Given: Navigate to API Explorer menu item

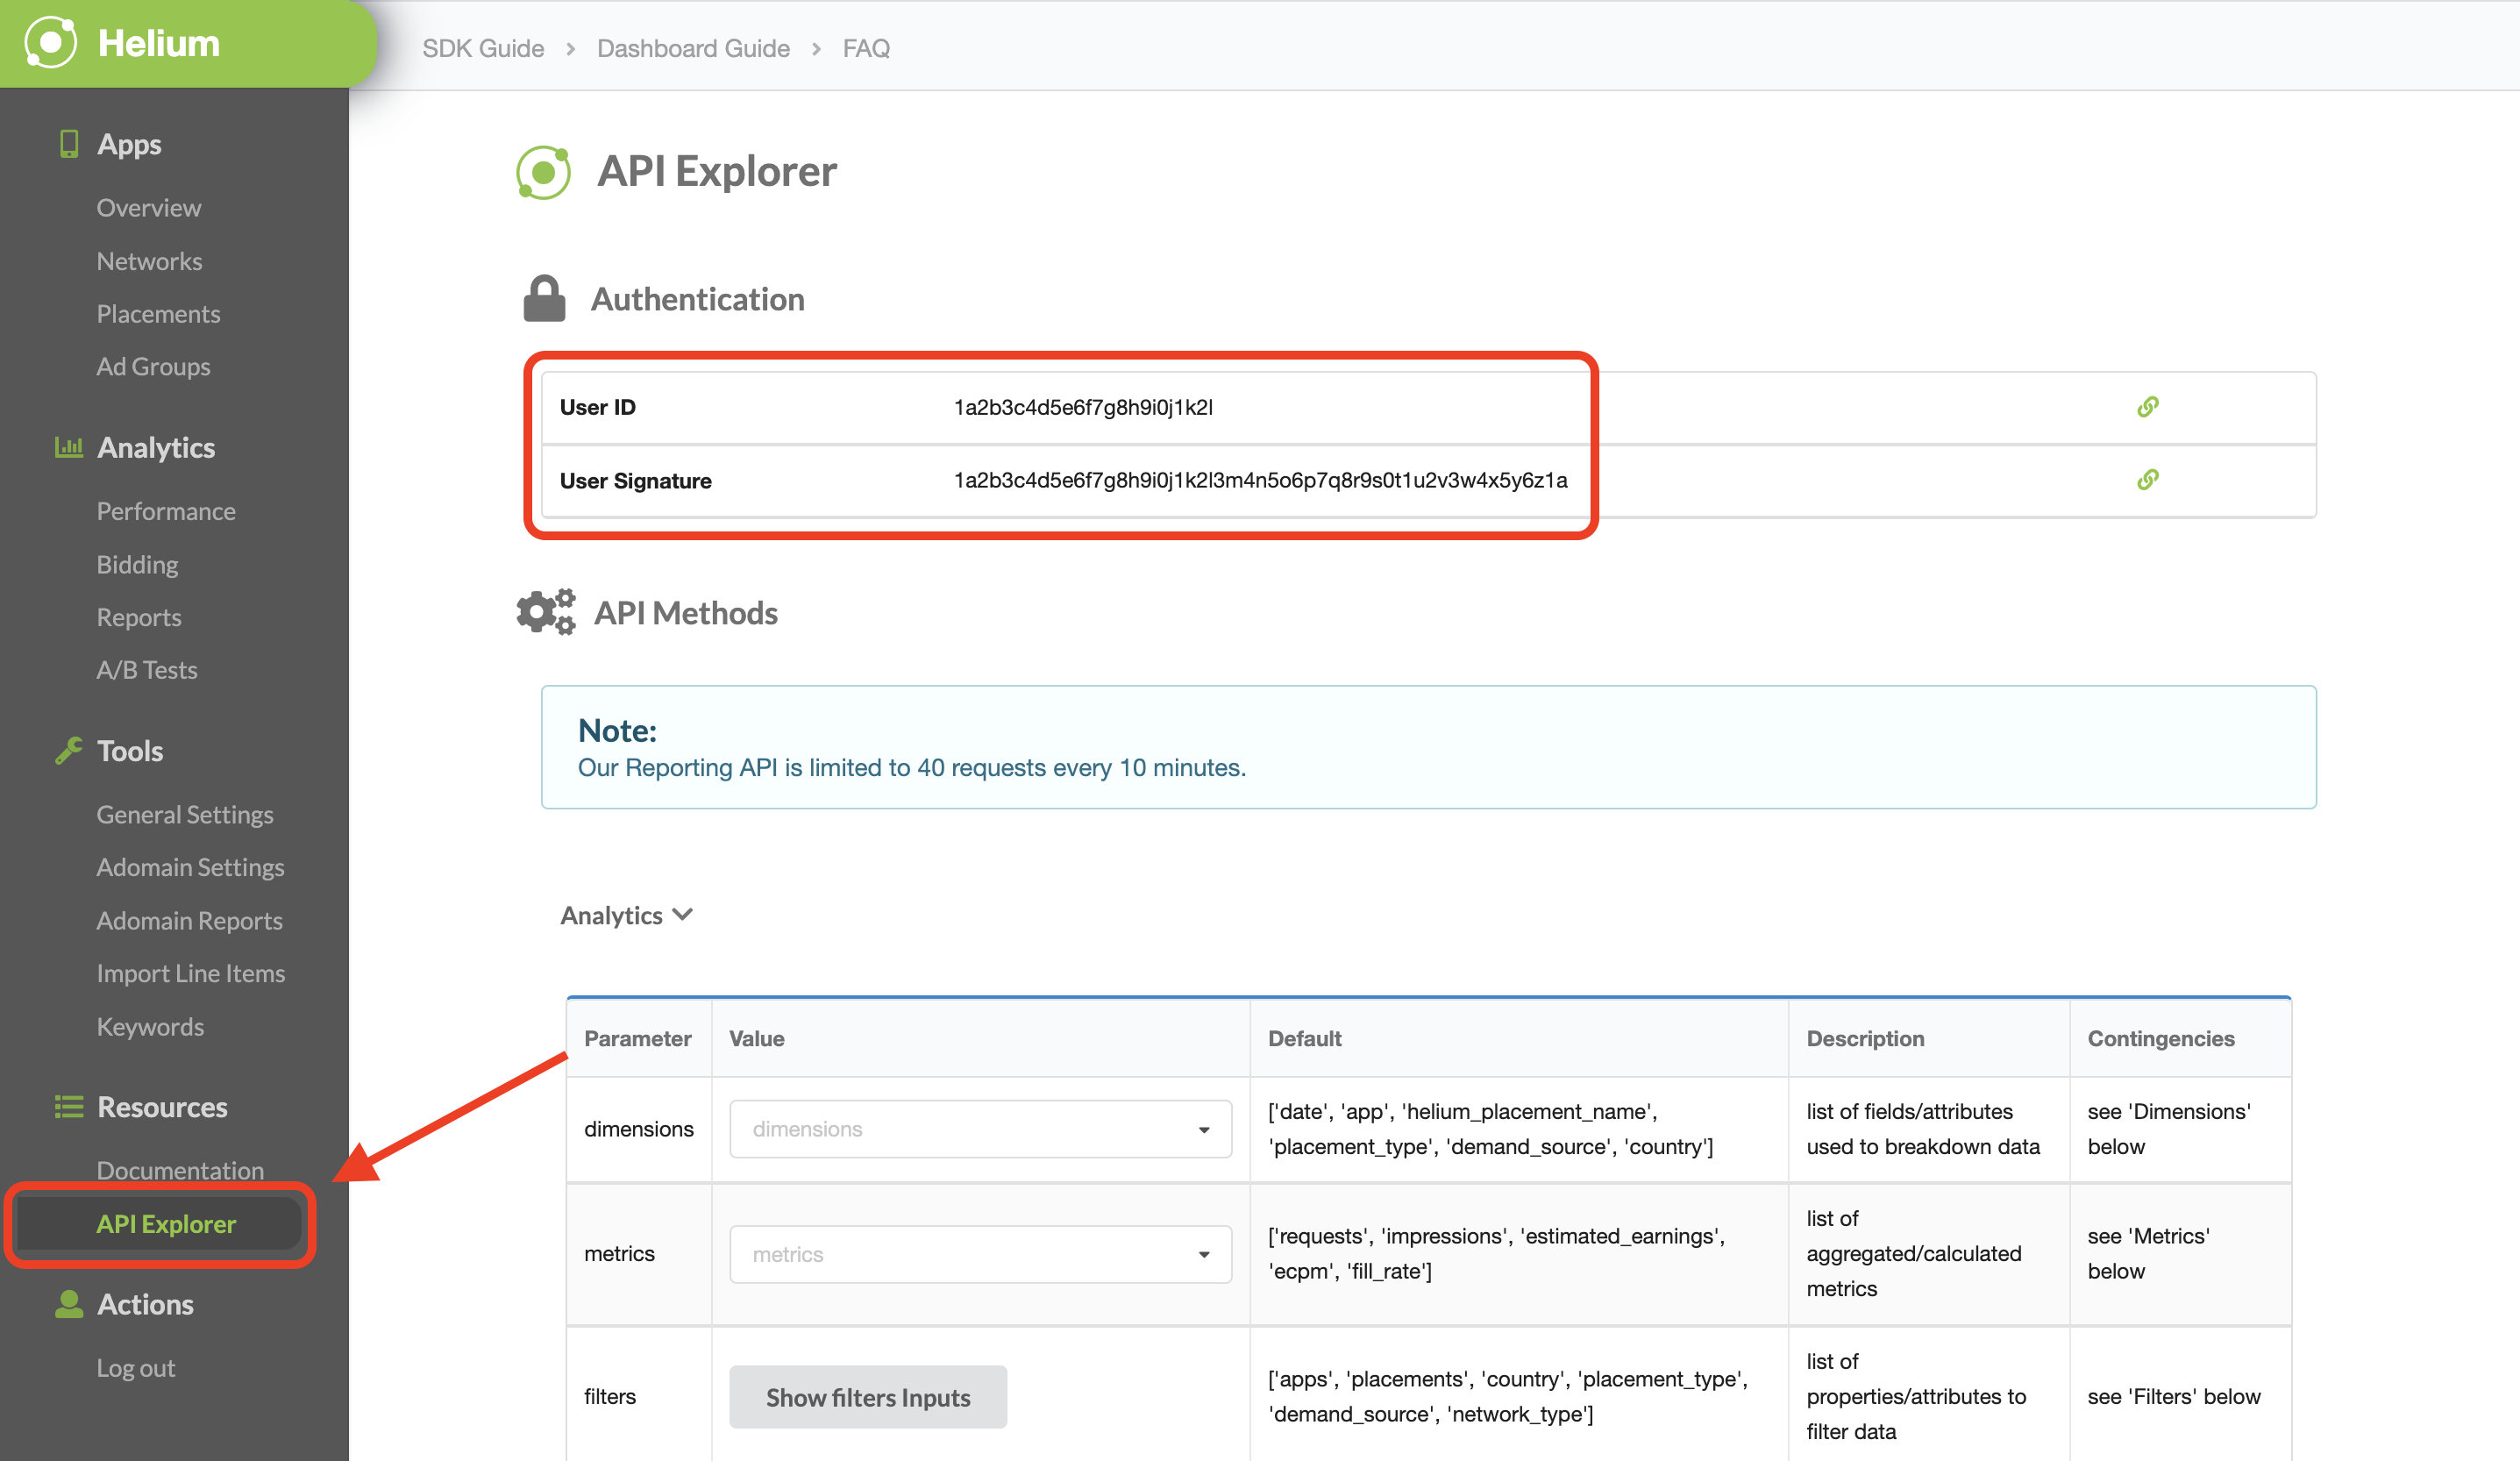Looking at the screenshot, I should [x=167, y=1222].
